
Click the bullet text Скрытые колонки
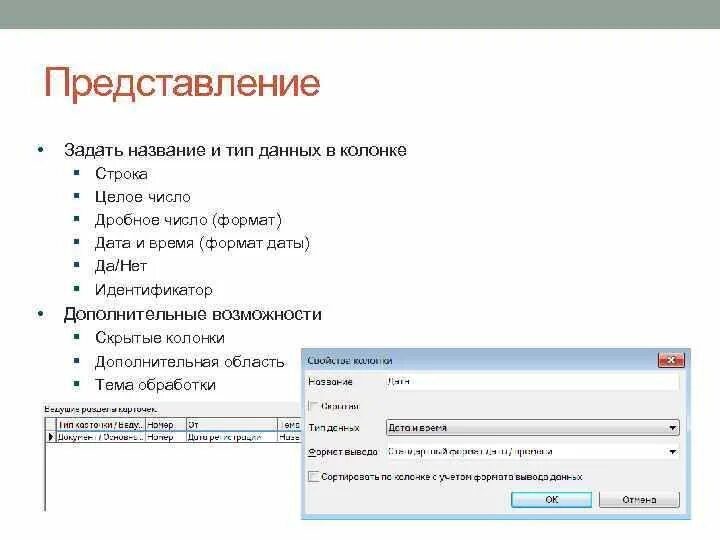pyautogui.click(x=160, y=338)
